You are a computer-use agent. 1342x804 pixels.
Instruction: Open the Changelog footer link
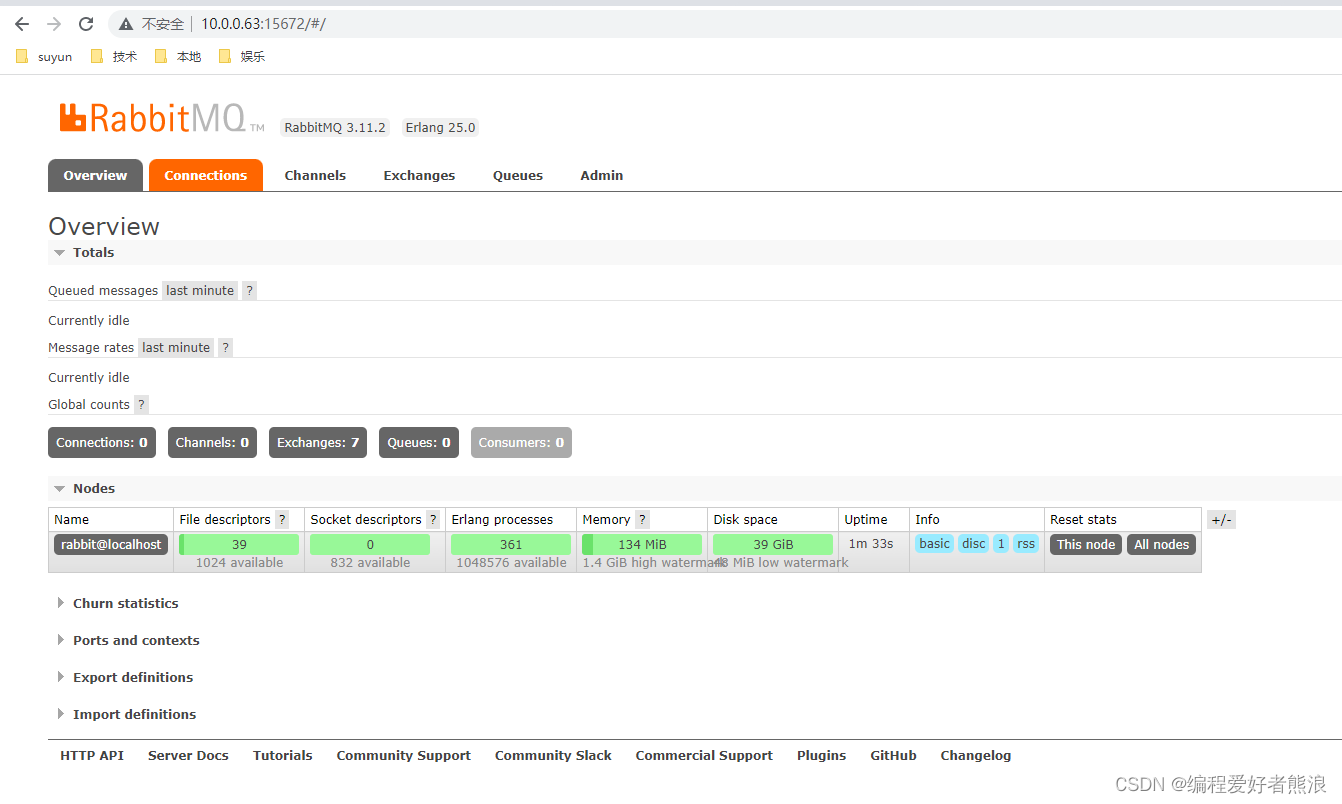tap(976, 756)
